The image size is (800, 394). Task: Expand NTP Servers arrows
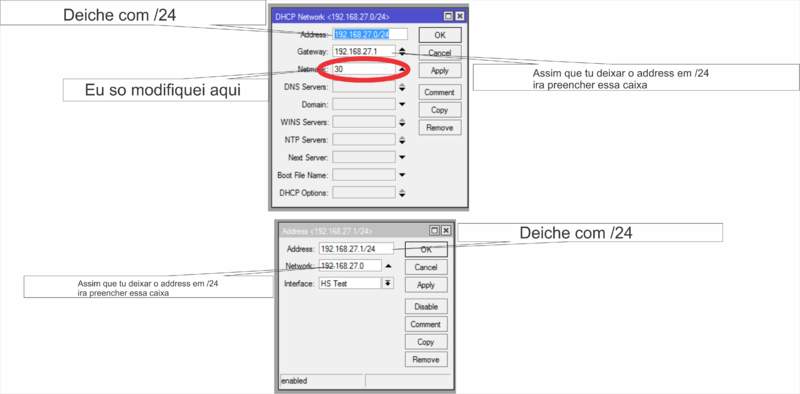point(402,140)
